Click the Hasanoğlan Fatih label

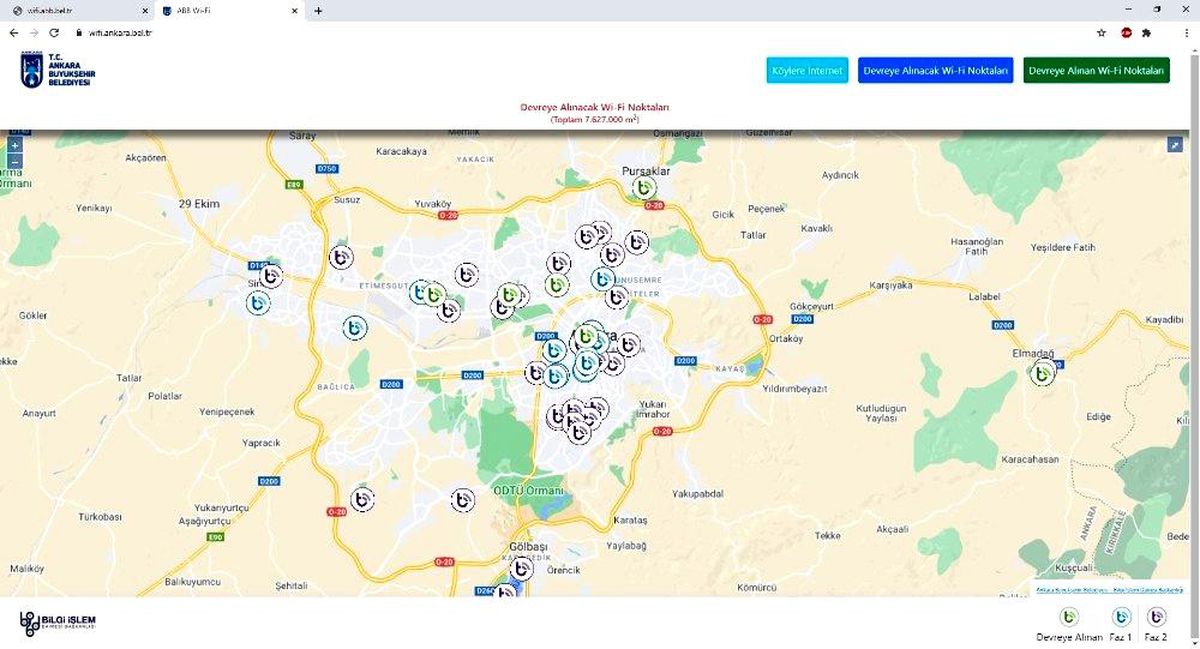click(976, 247)
